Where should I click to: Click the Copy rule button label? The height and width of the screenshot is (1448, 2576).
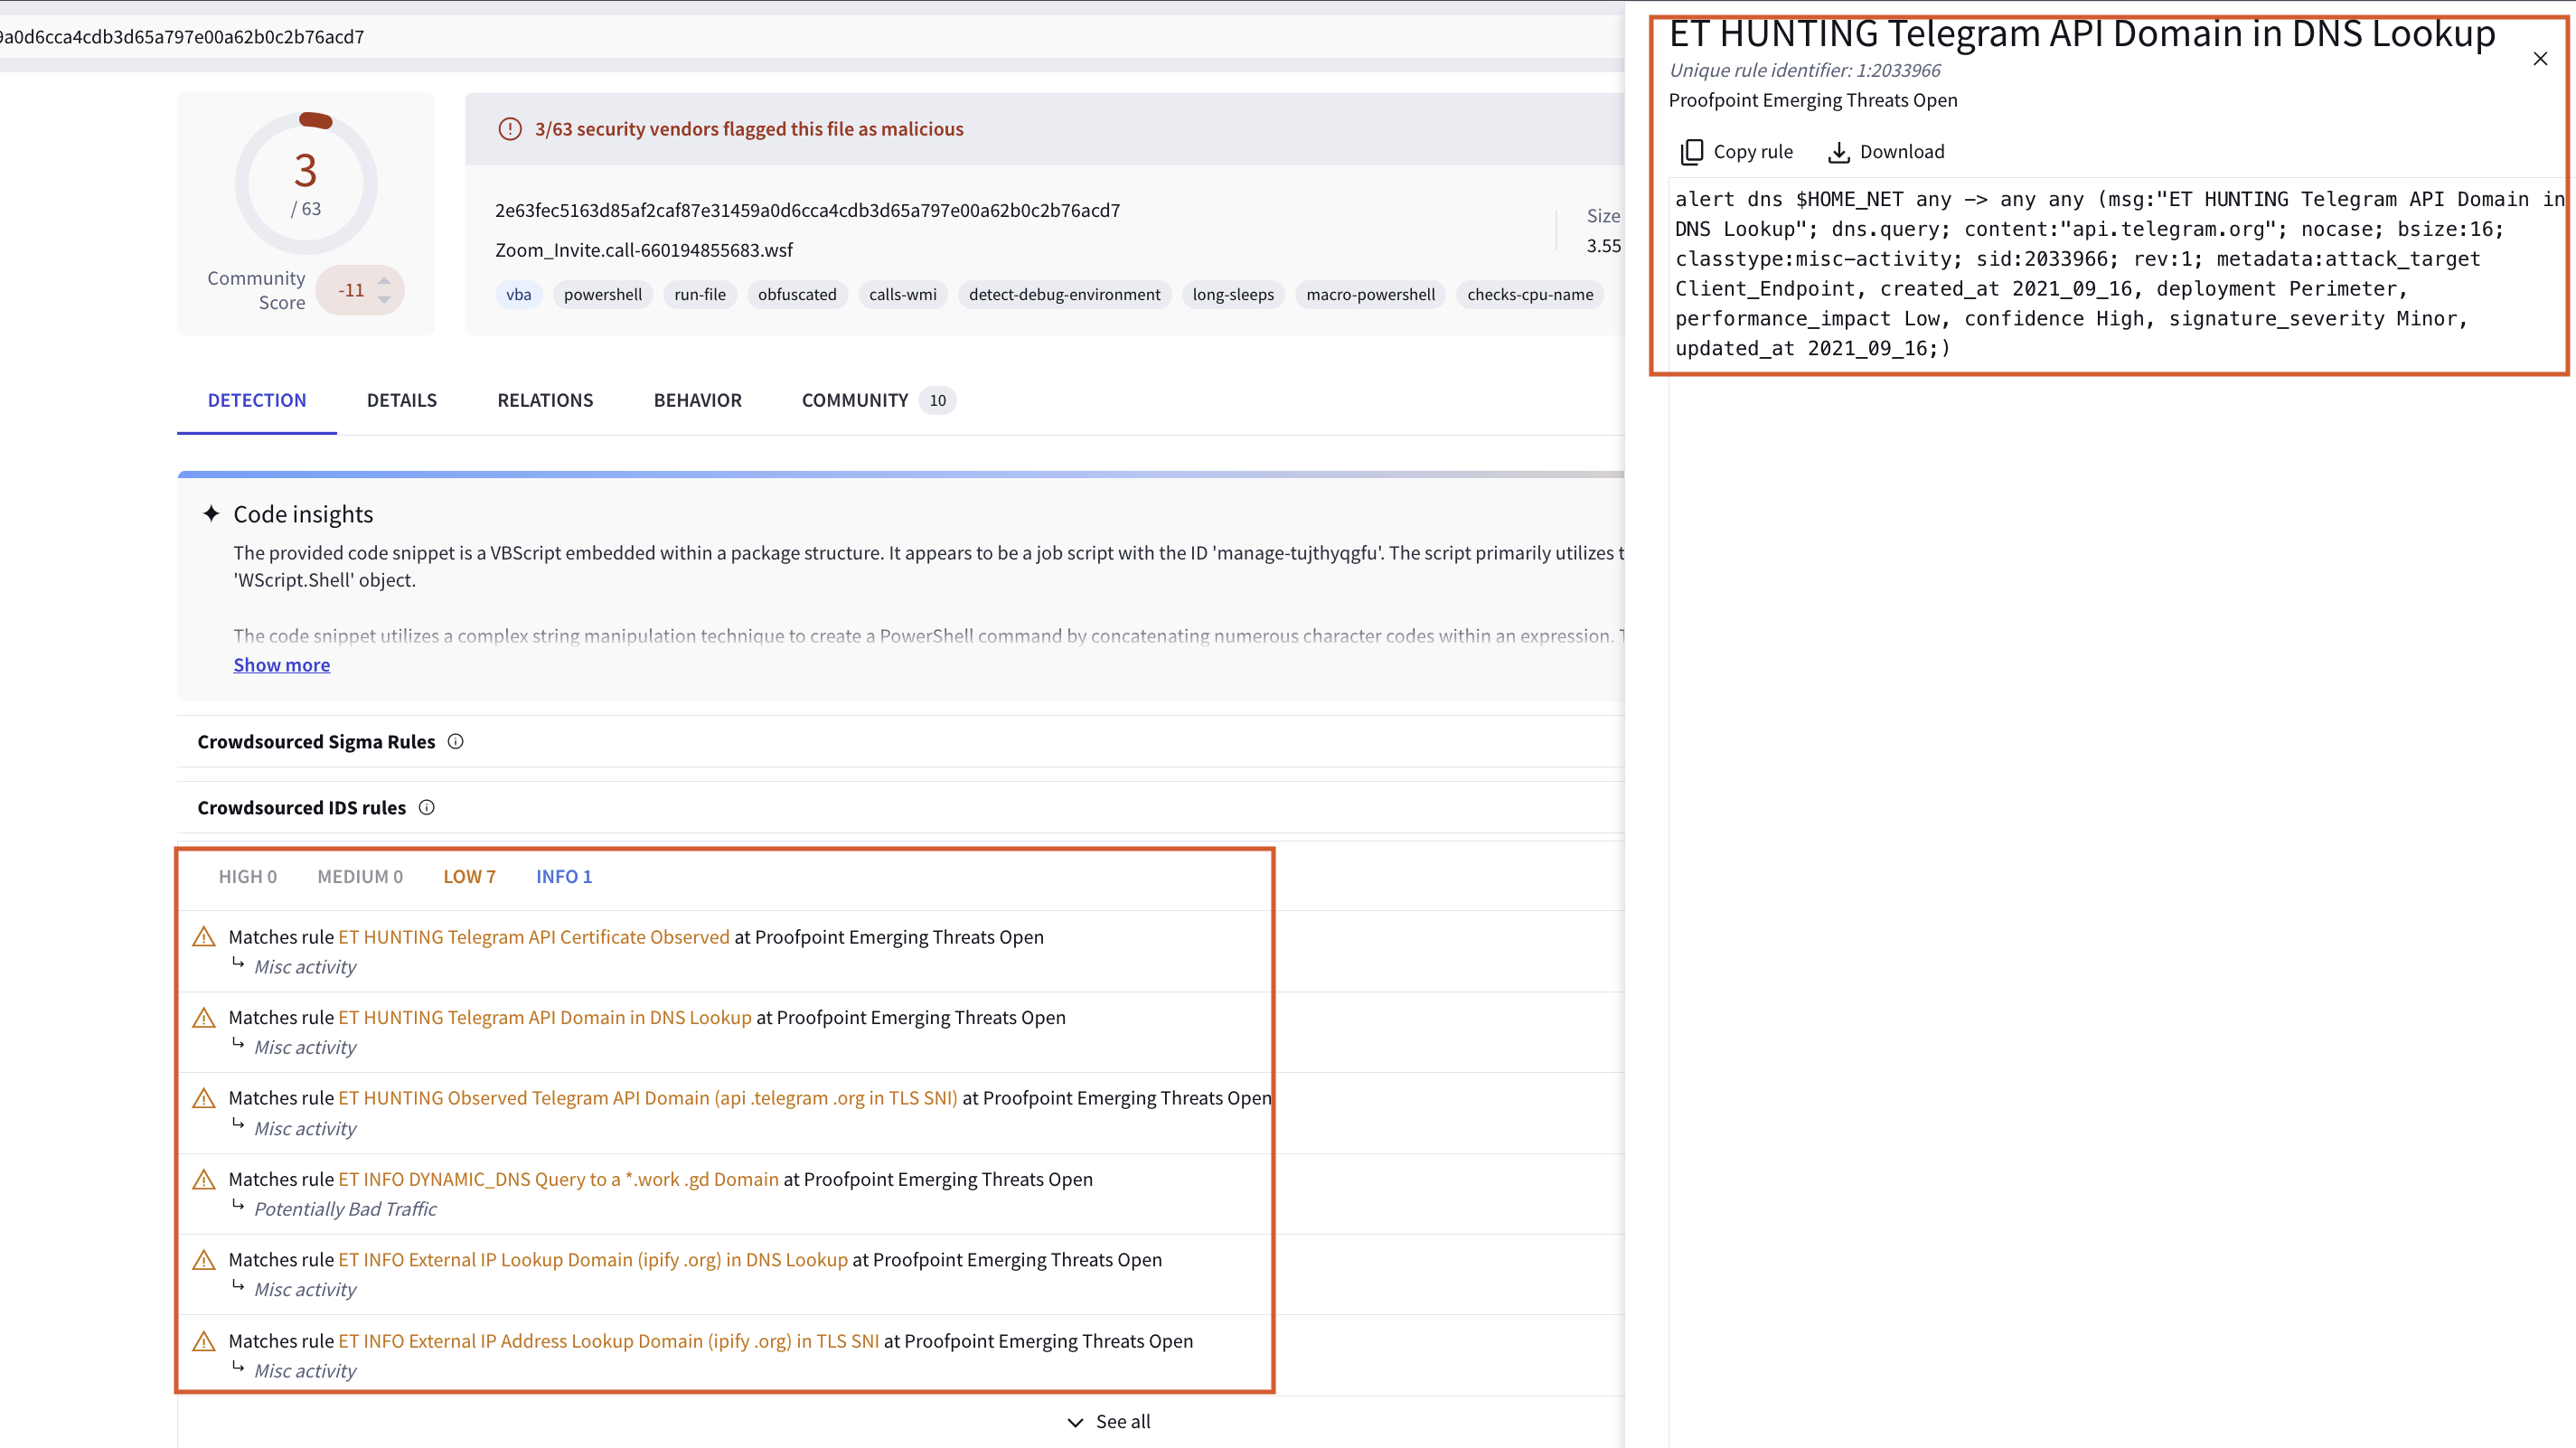pos(1753,152)
